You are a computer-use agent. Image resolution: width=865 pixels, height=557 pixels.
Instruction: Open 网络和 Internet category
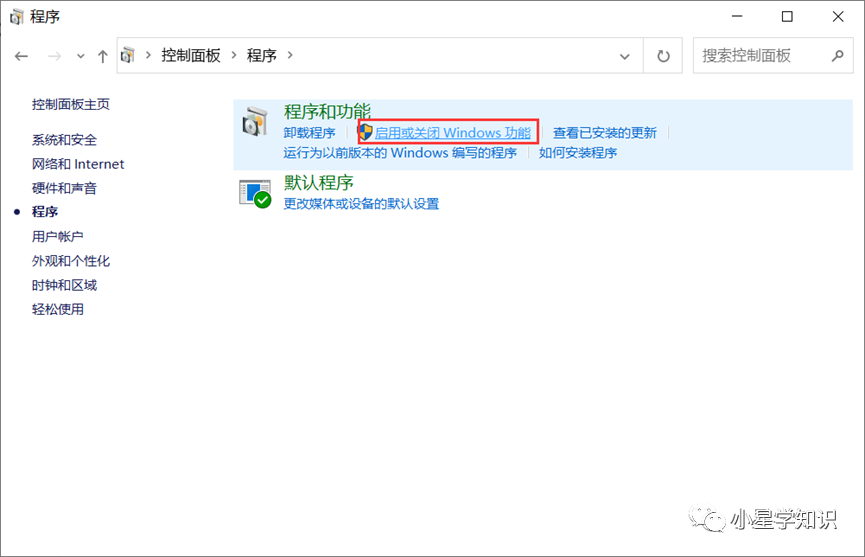[x=78, y=164]
